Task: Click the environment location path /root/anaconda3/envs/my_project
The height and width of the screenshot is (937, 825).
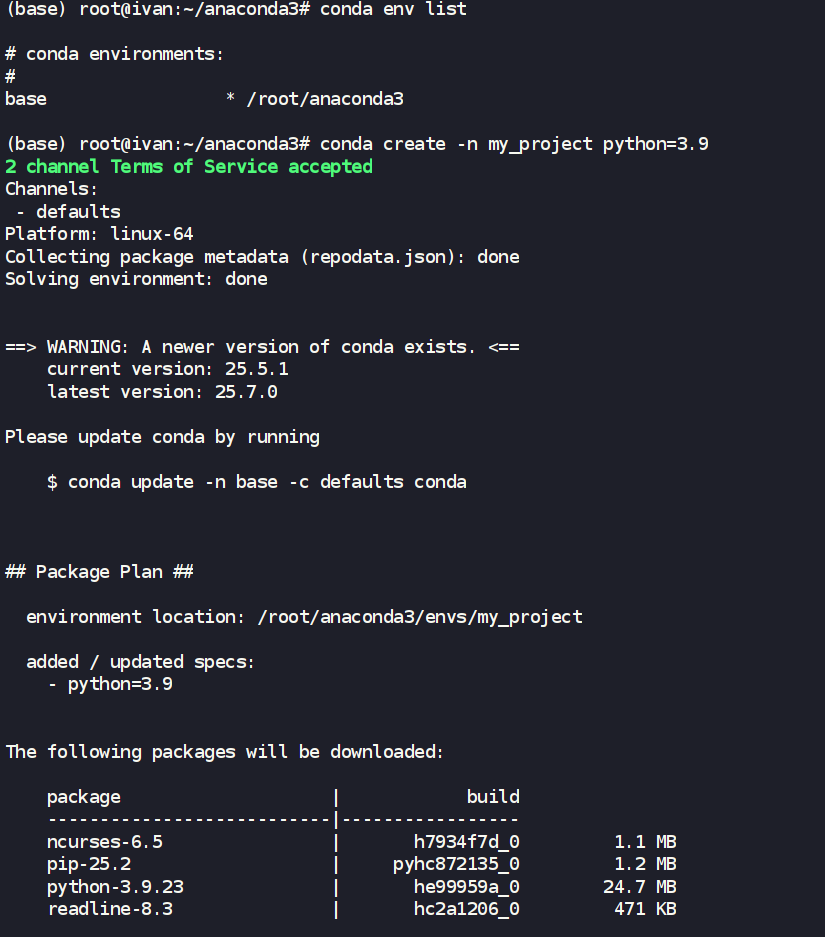Action: click(420, 617)
